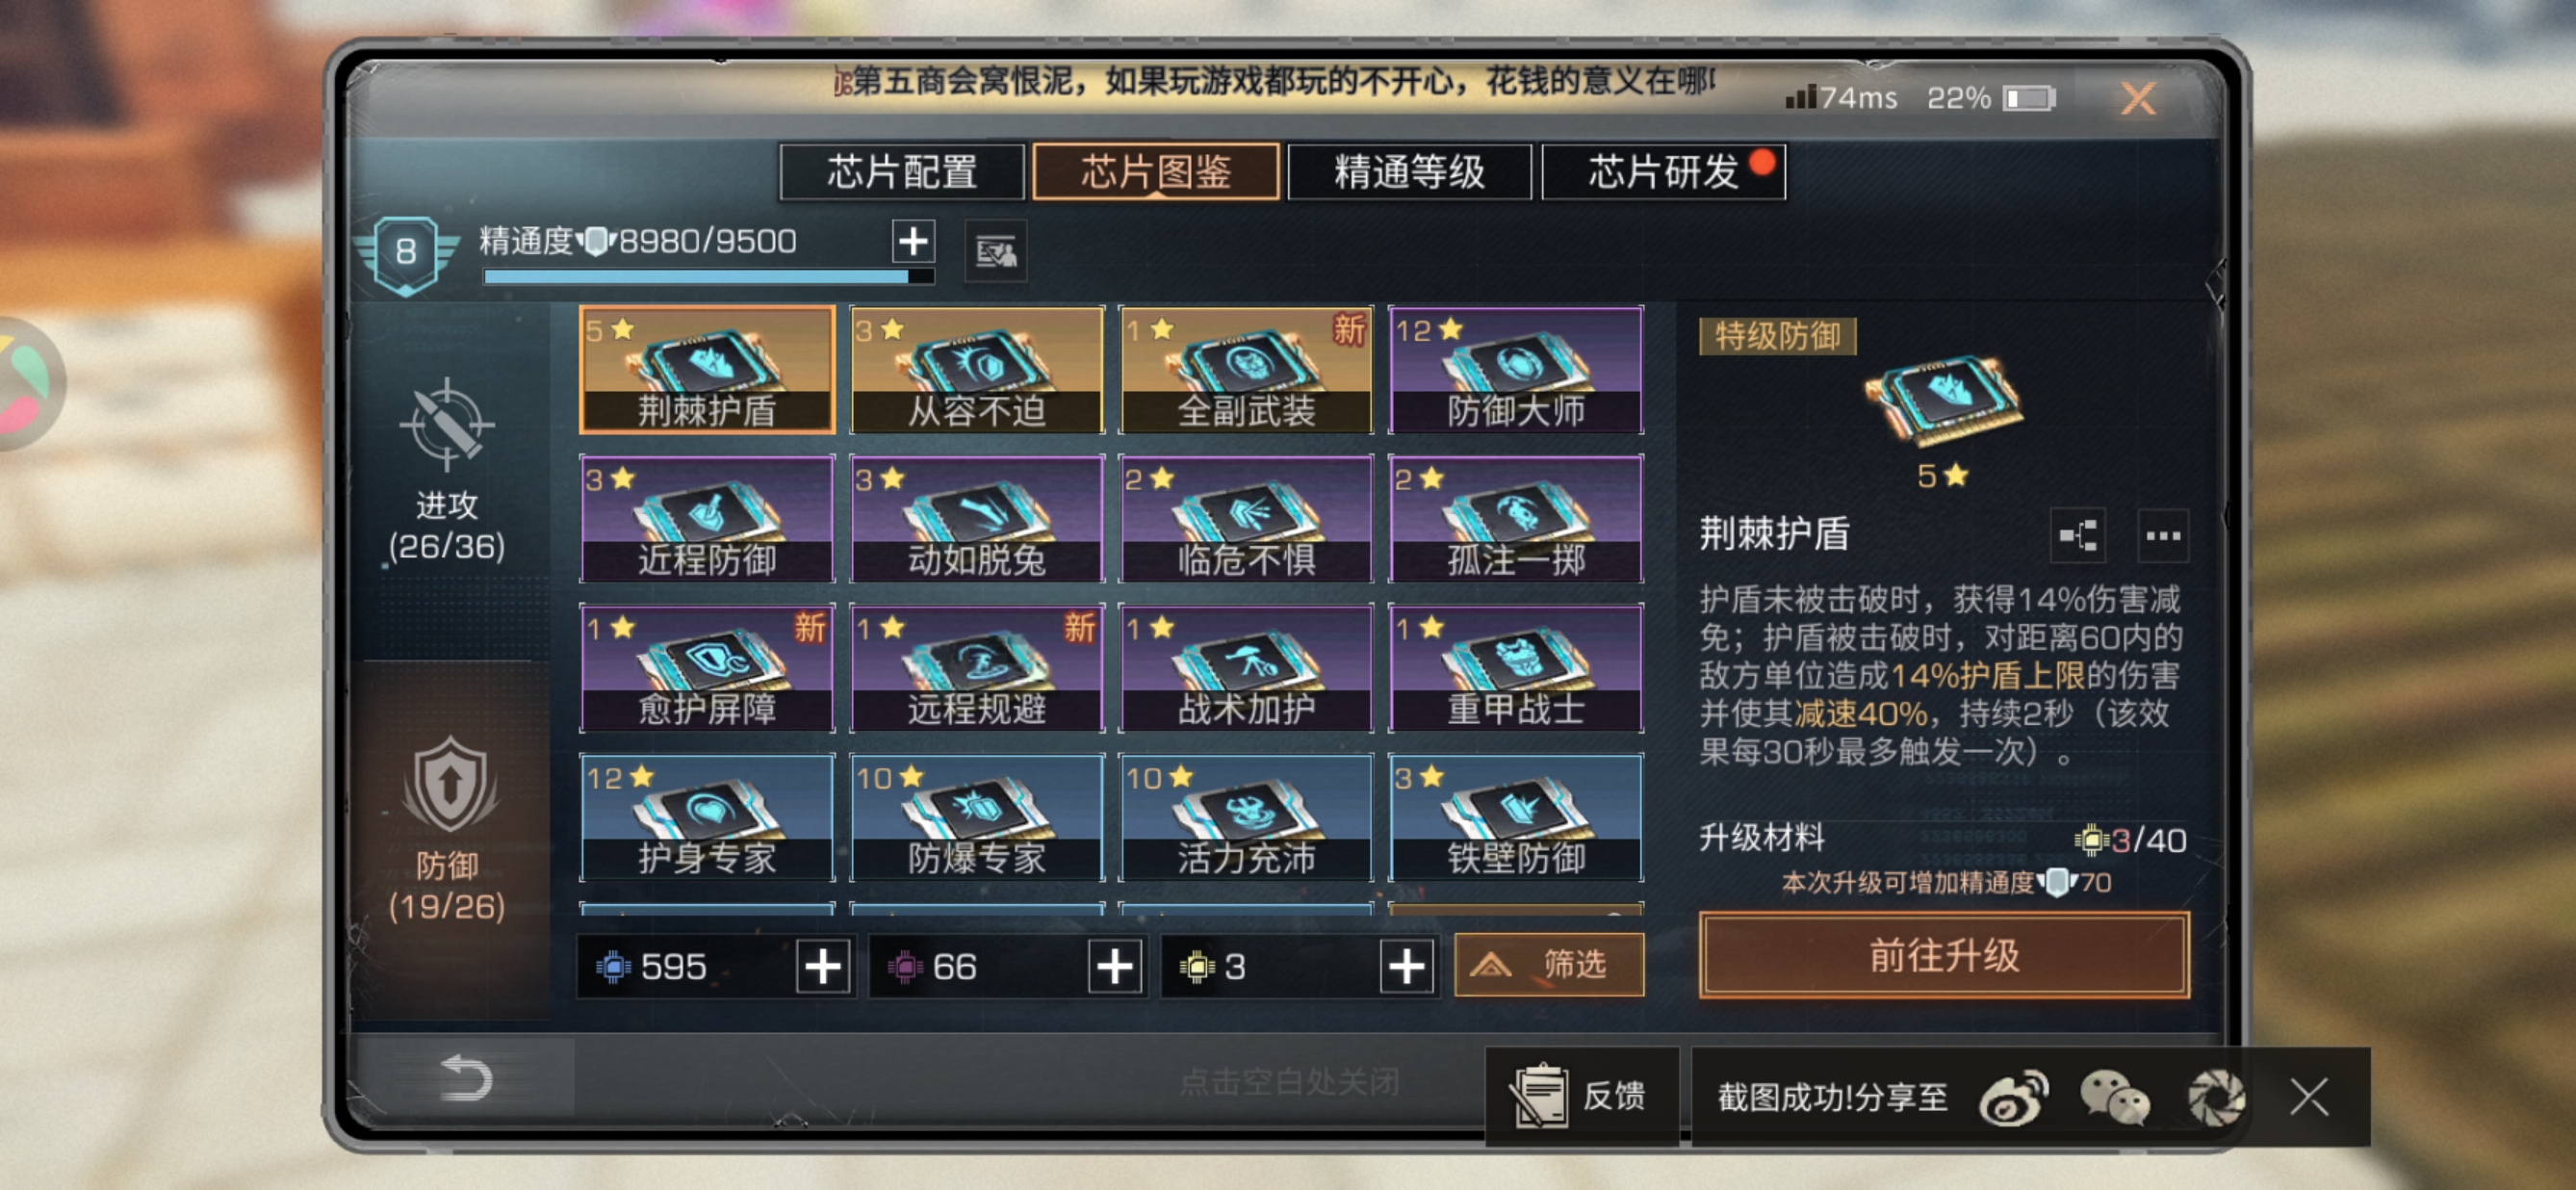
Task: Open the chip tree diagram icon
Action: (2078, 535)
